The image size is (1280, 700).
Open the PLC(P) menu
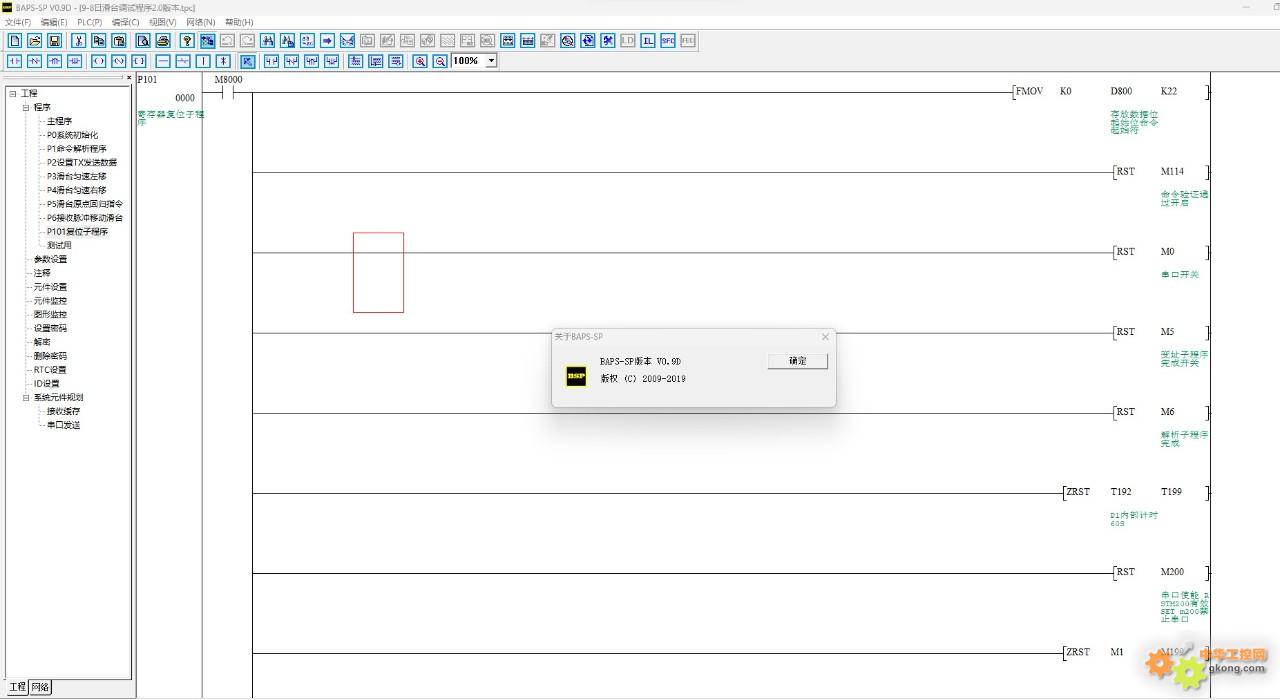pos(90,22)
